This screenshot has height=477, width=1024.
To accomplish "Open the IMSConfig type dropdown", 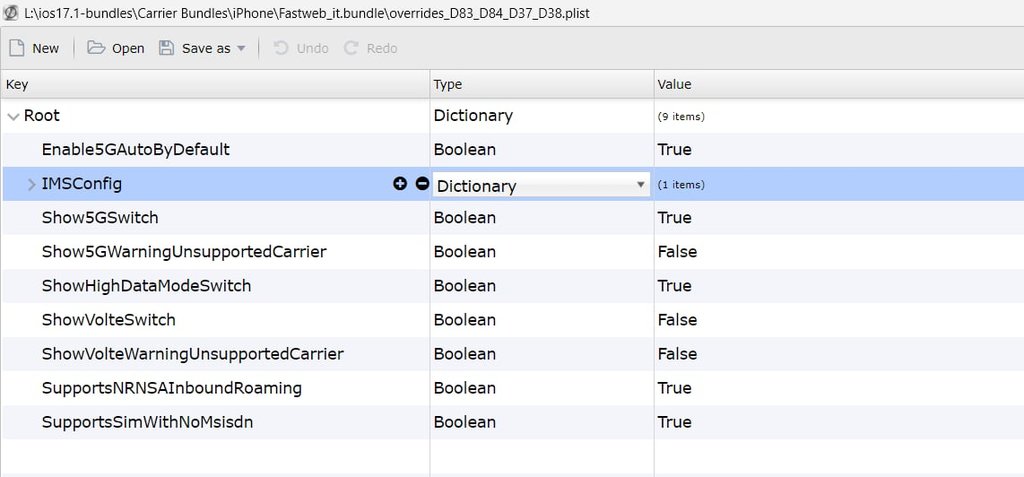I will (x=541, y=185).
